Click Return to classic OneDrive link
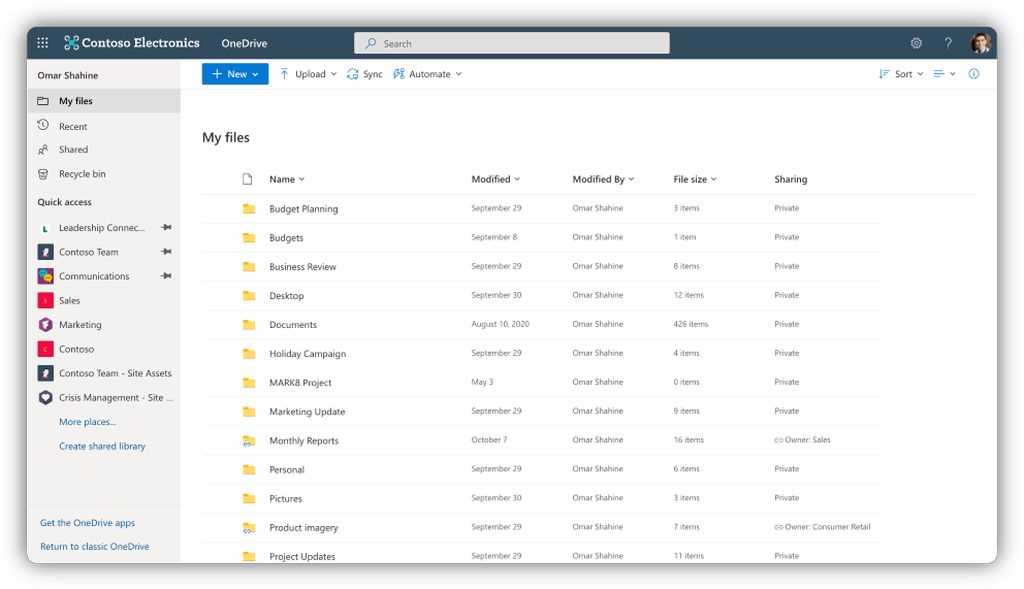Viewport: 1024px width, 589px height. 95,546
